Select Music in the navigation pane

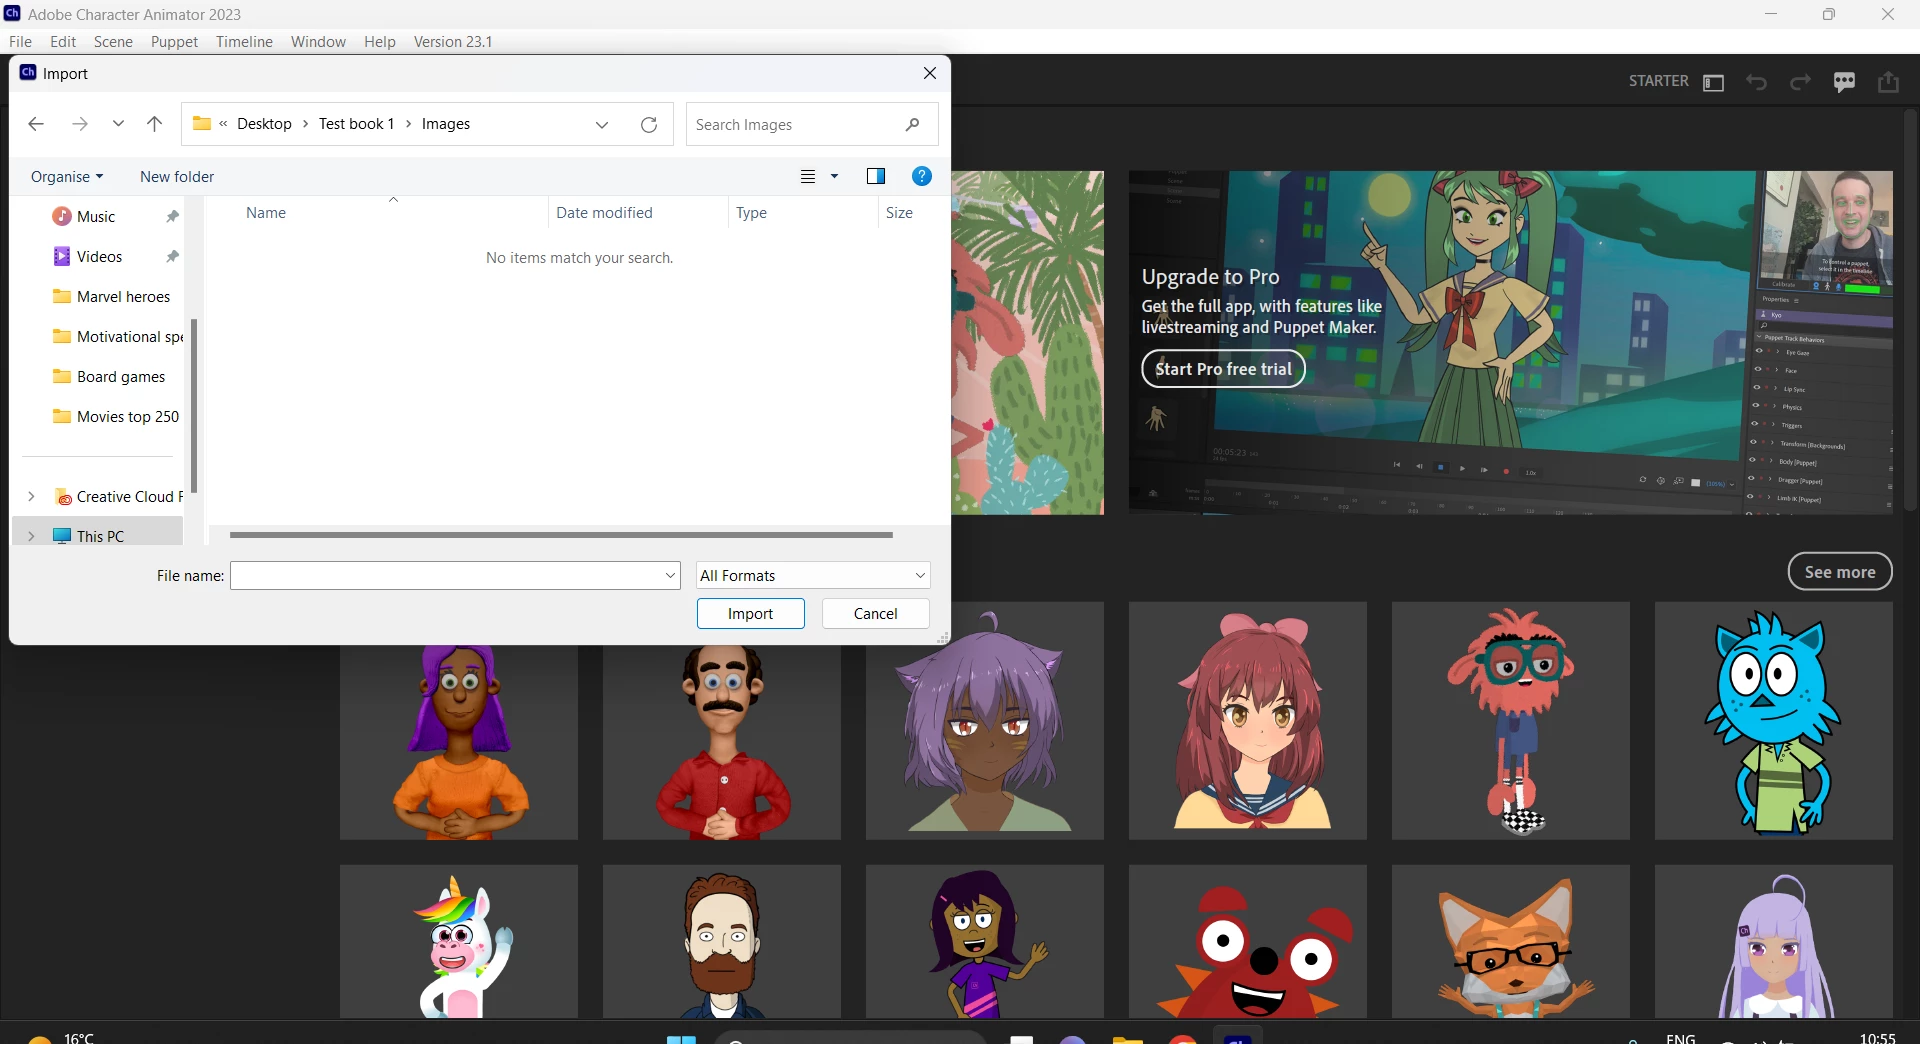pyautogui.click(x=96, y=217)
